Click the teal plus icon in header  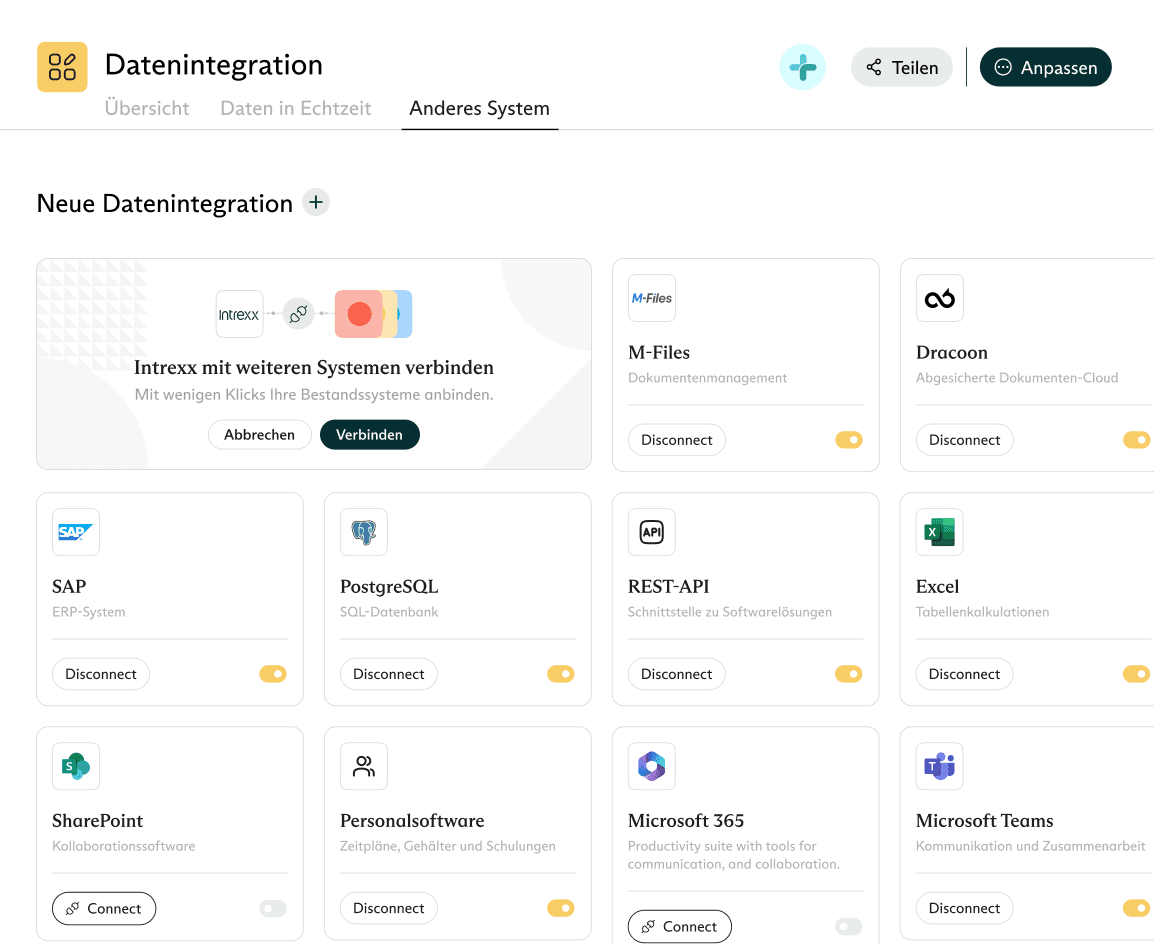point(802,68)
